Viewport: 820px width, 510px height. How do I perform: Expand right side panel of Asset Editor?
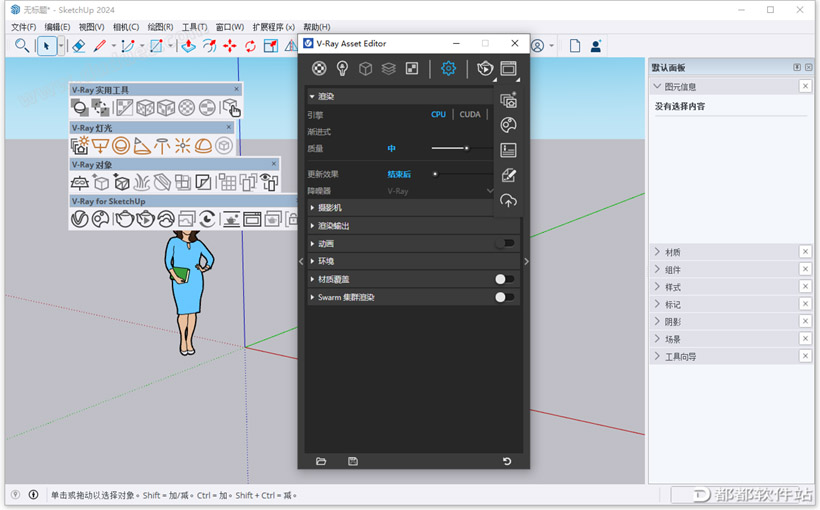click(526, 262)
